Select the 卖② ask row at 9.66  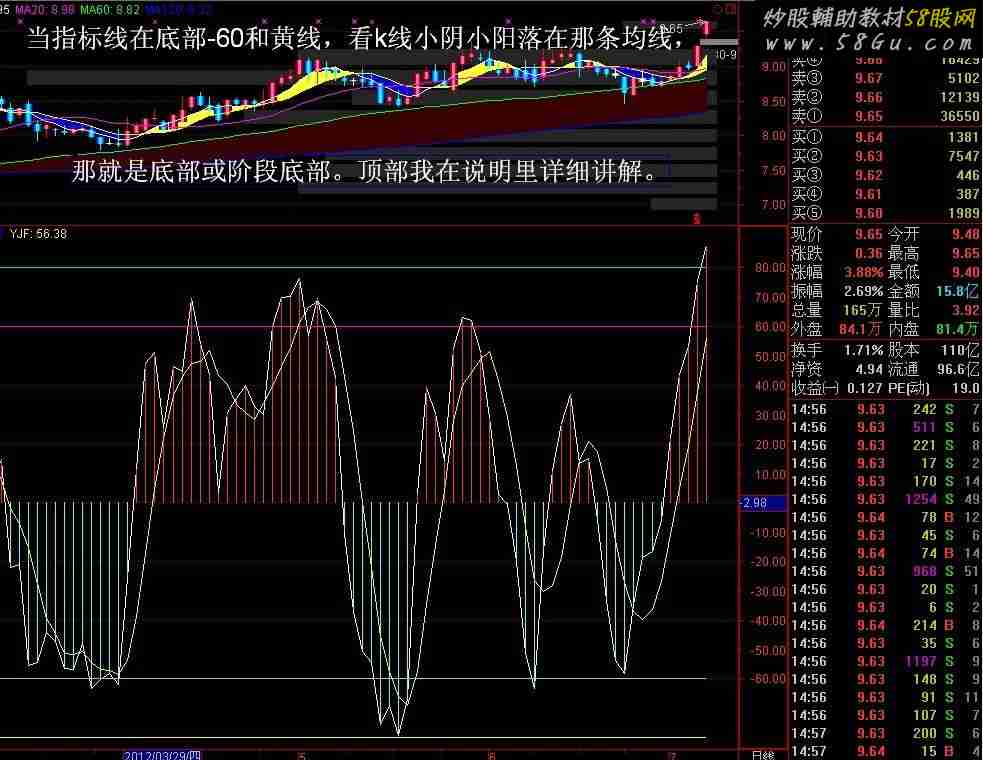click(885, 97)
